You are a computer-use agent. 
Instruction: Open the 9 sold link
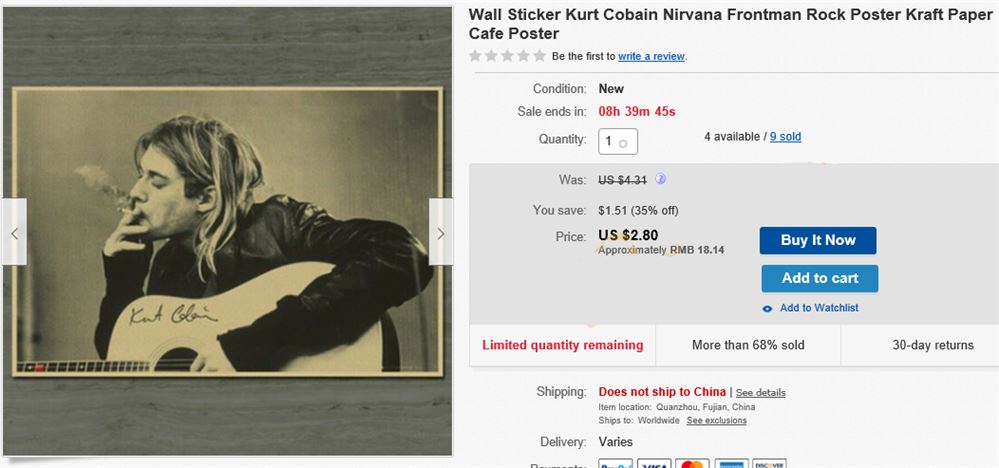[x=785, y=137]
